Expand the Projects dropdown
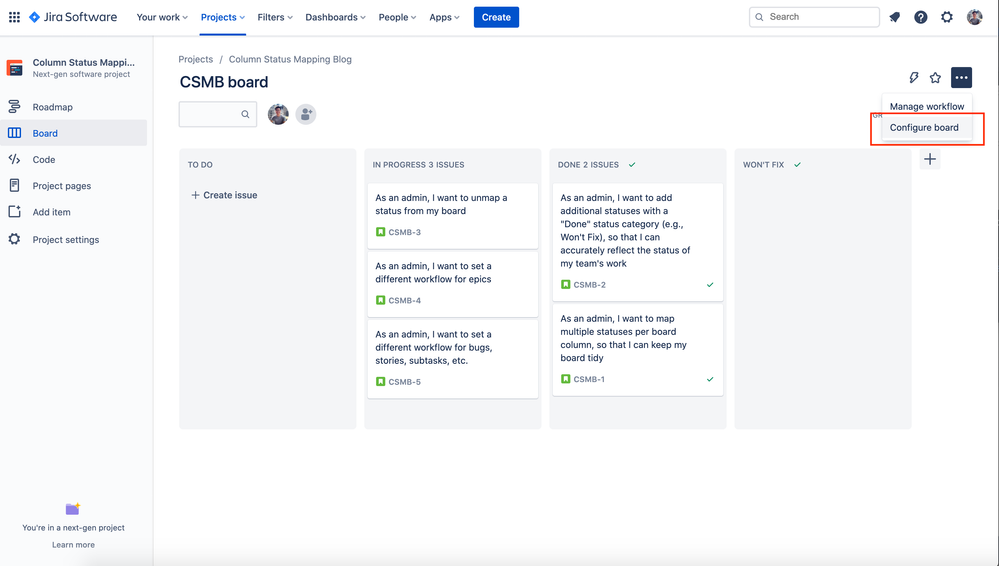Image resolution: width=999 pixels, height=566 pixels. coord(222,17)
